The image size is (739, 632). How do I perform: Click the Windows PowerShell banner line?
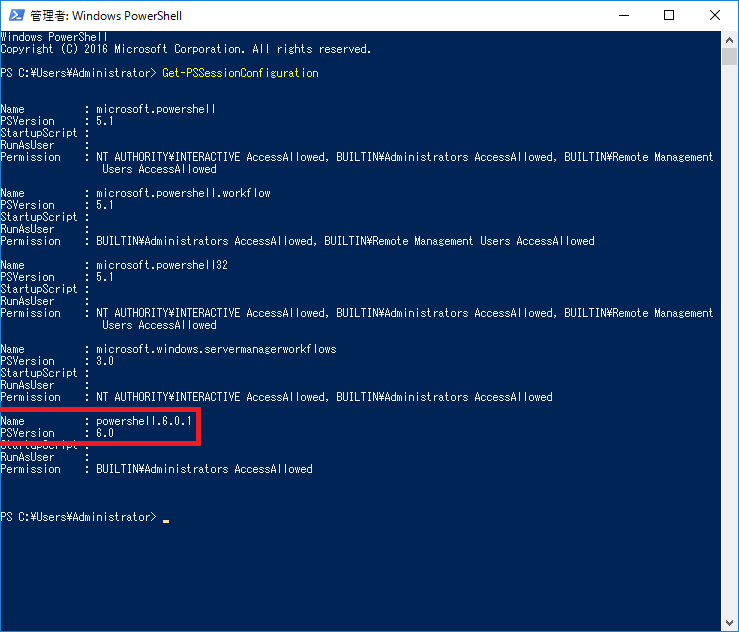click(54, 37)
